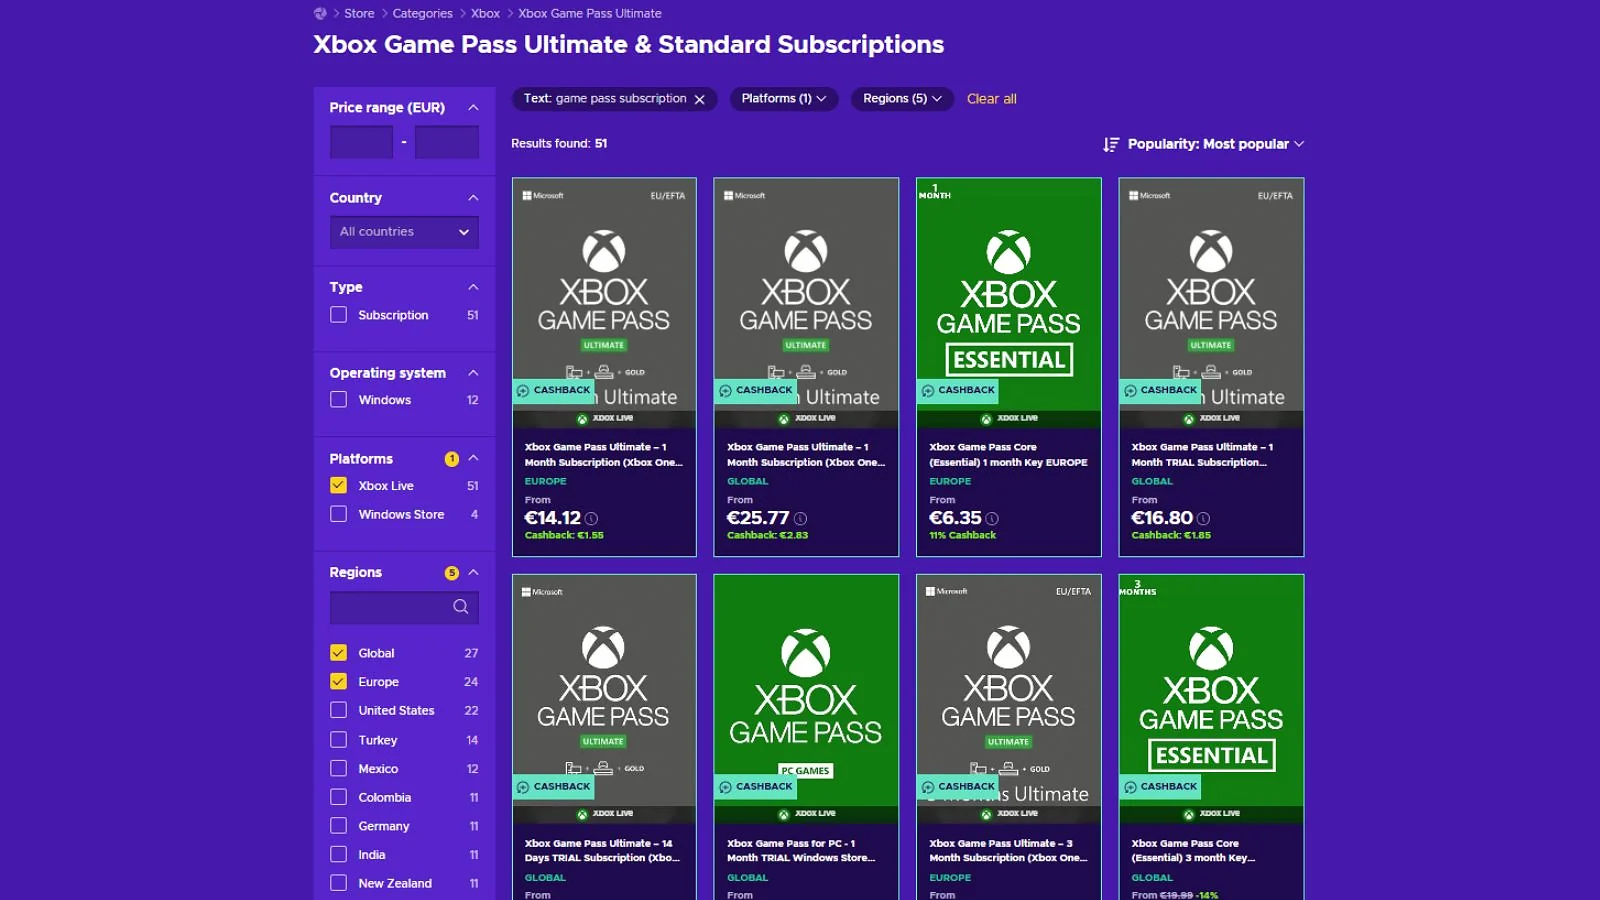Image resolution: width=1600 pixels, height=900 pixels.
Task: Uncheck the Xbox Live platform checkbox
Action: click(x=339, y=486)
